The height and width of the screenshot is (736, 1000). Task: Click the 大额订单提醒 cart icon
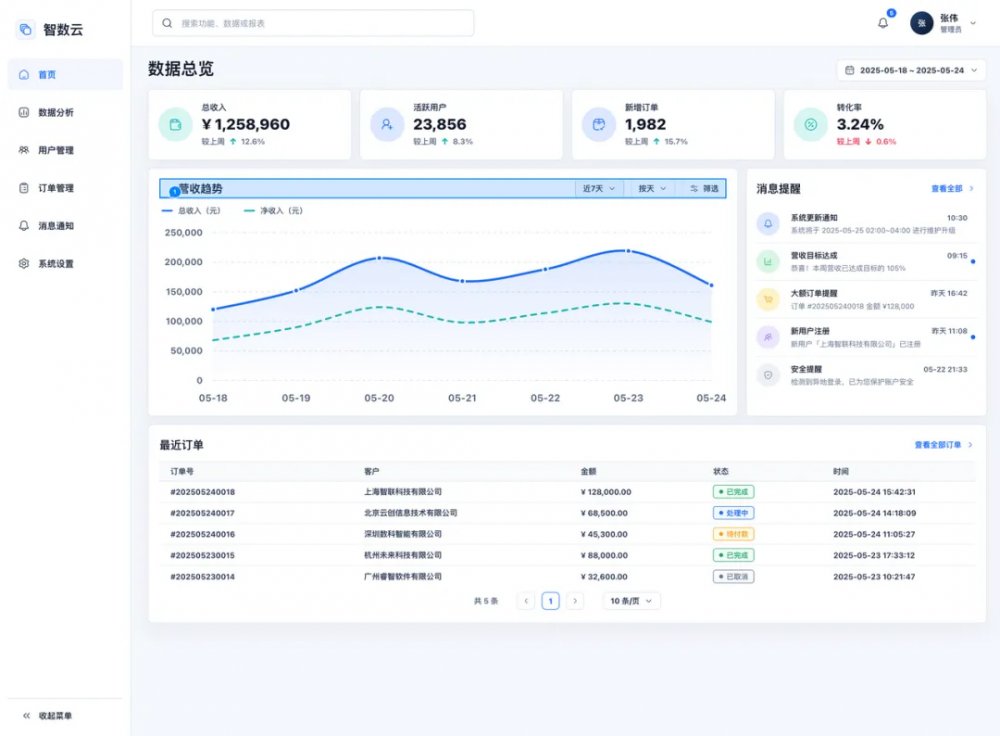click(768, 299)
